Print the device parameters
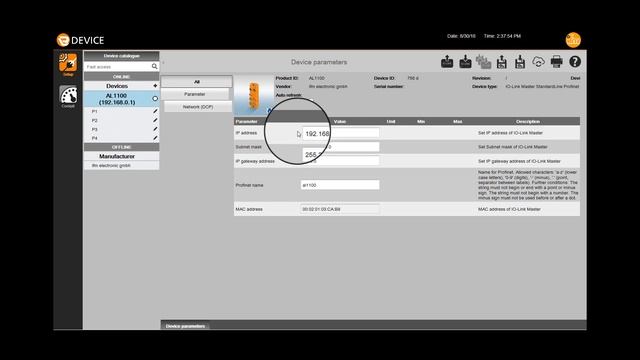 pos(556,62)
